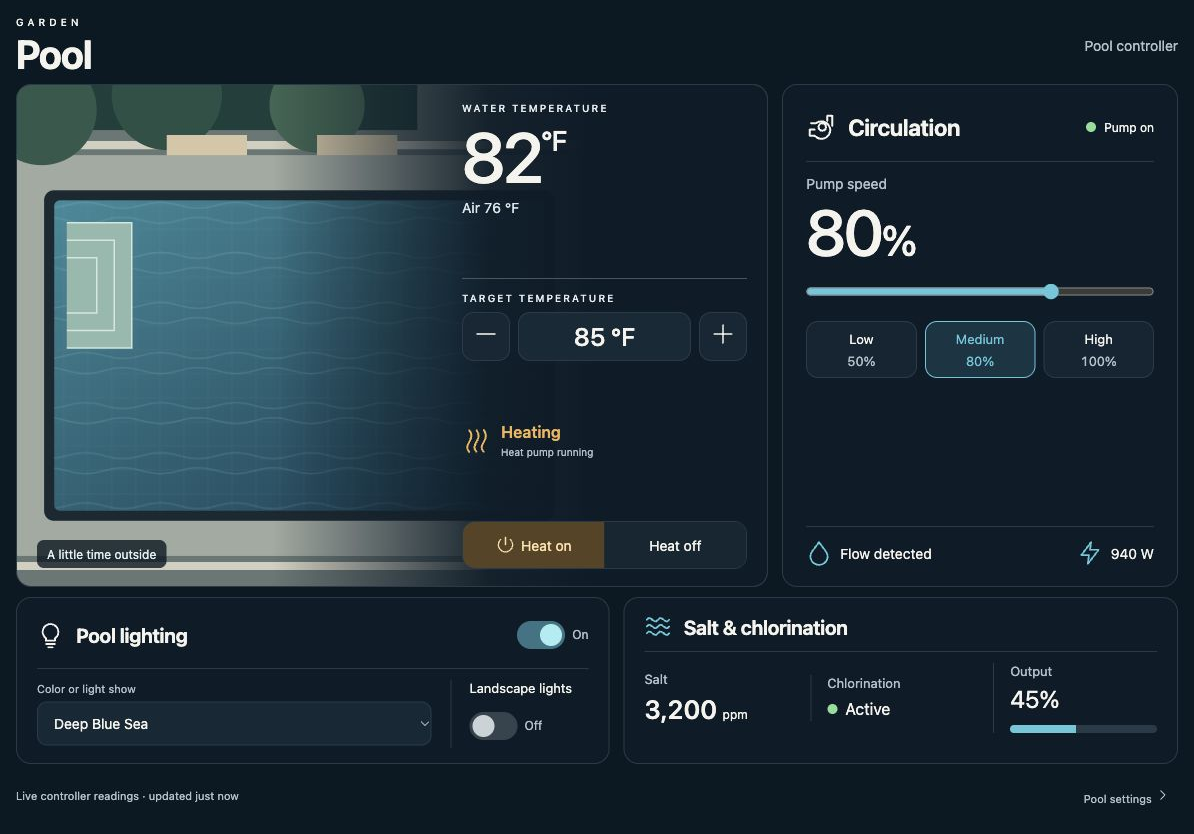Screen dimensions: 1194x834
Task: Click the 'Pool' page heading
Action: click(54, 55)
